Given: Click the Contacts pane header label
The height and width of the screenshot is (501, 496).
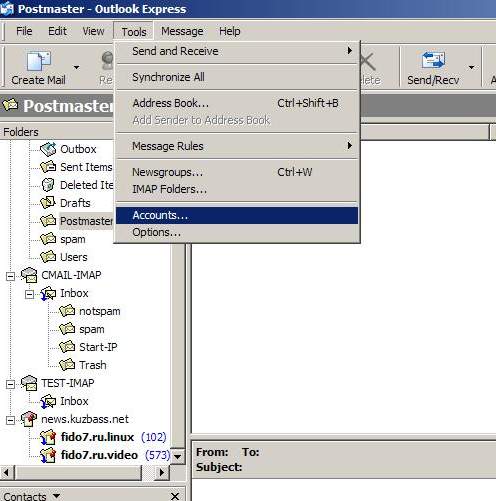Looking at the screenshot, I should (x=25, y=496).
